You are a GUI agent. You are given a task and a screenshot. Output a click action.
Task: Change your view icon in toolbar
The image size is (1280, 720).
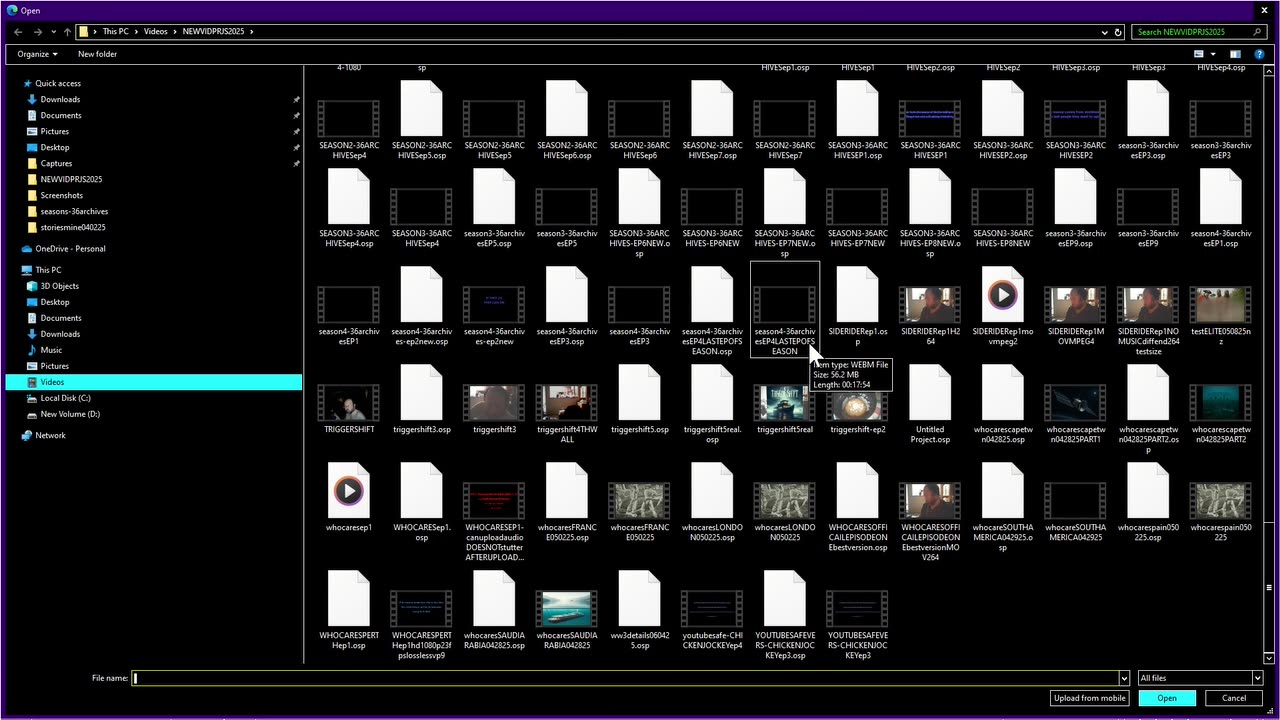pos(1198,54)
